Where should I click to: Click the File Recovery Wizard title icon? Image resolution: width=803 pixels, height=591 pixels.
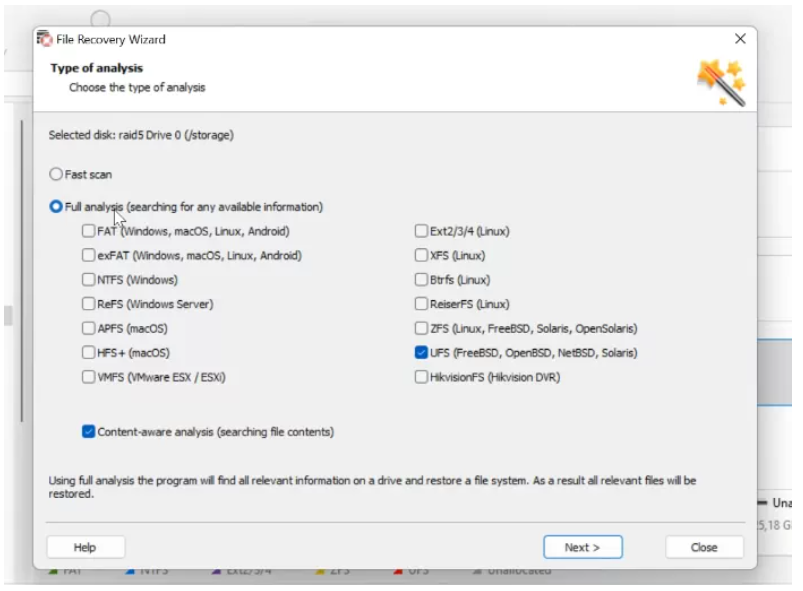[x=44, y=39]
